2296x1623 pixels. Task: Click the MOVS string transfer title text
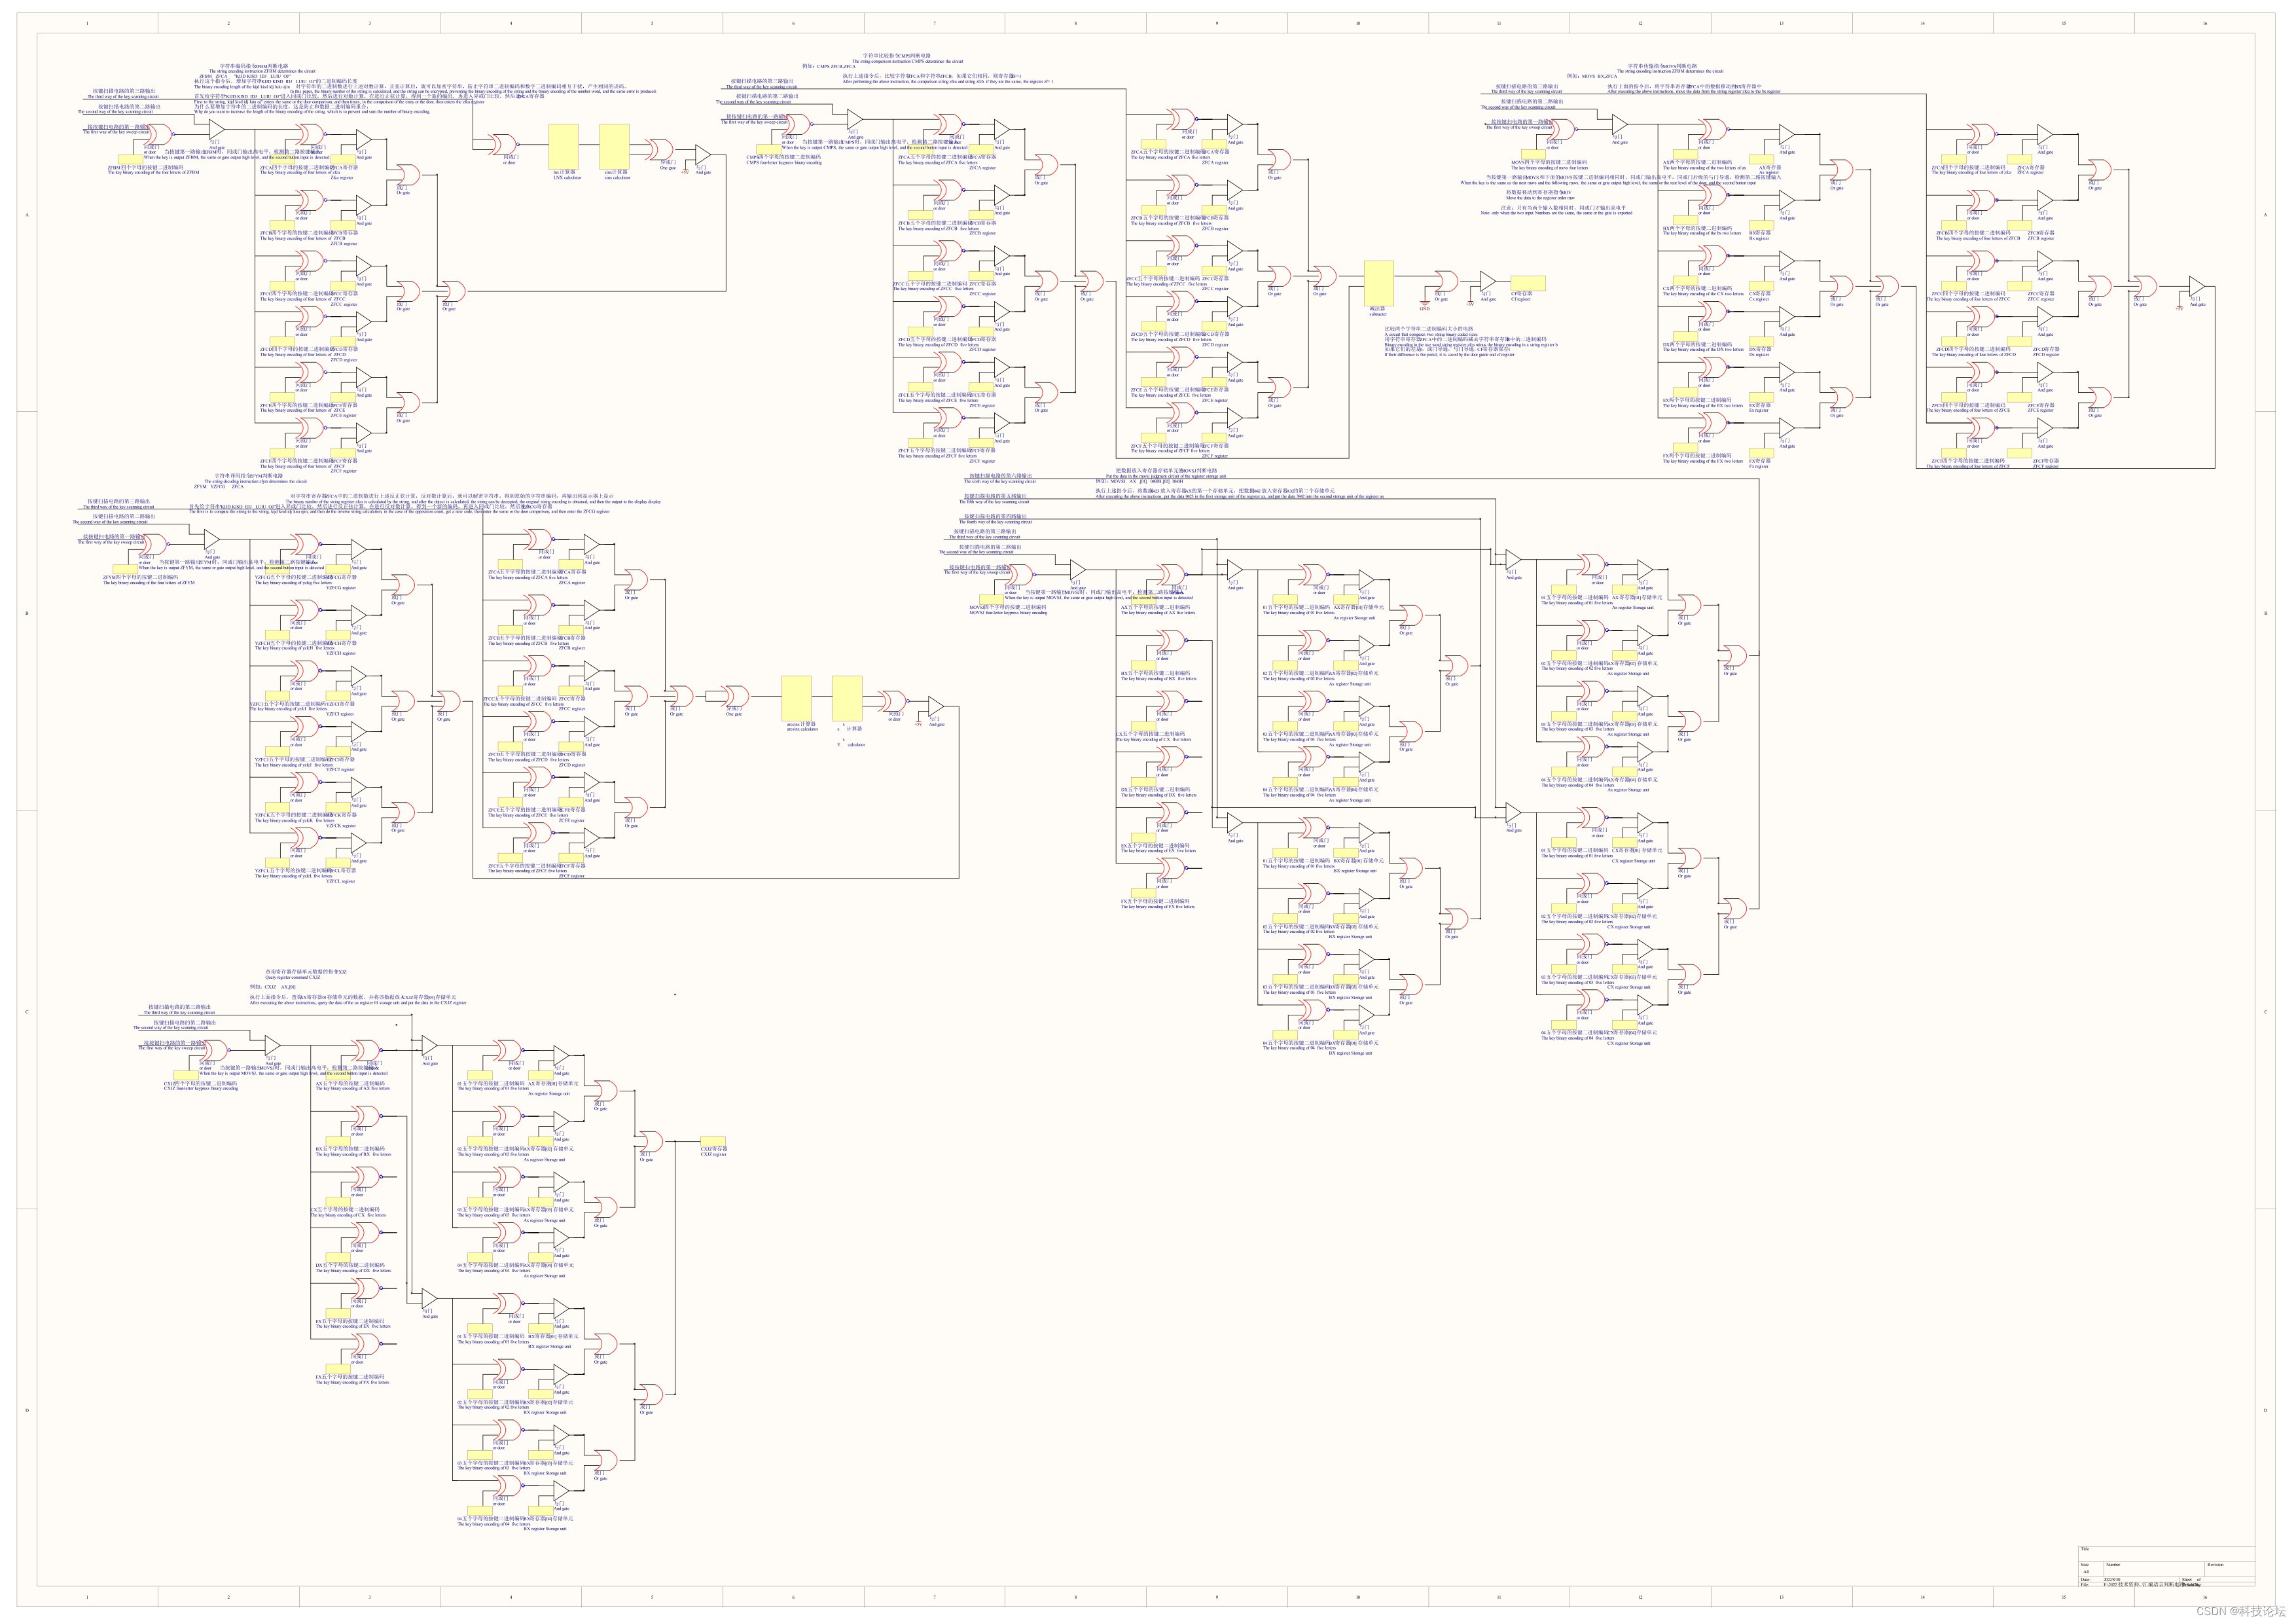[1662, 66]
